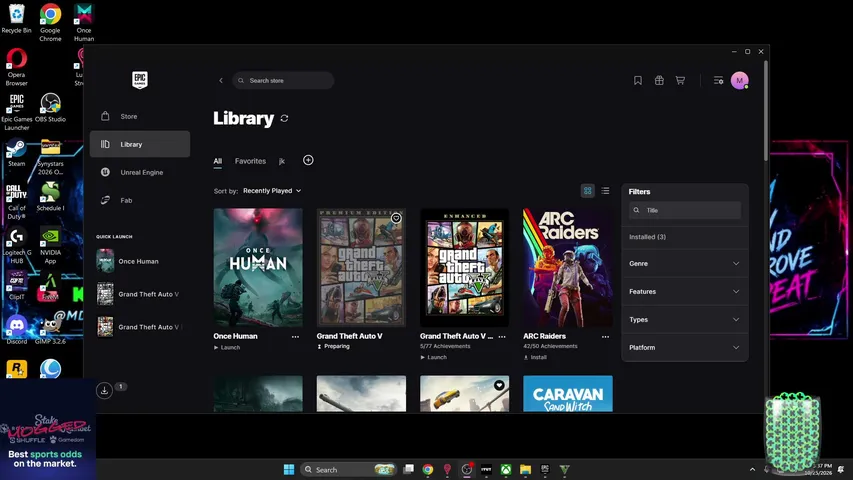The width and height of the screenshot is (853, 480).
Task: Expand the Features filter
Action: [x=684, y=292]
